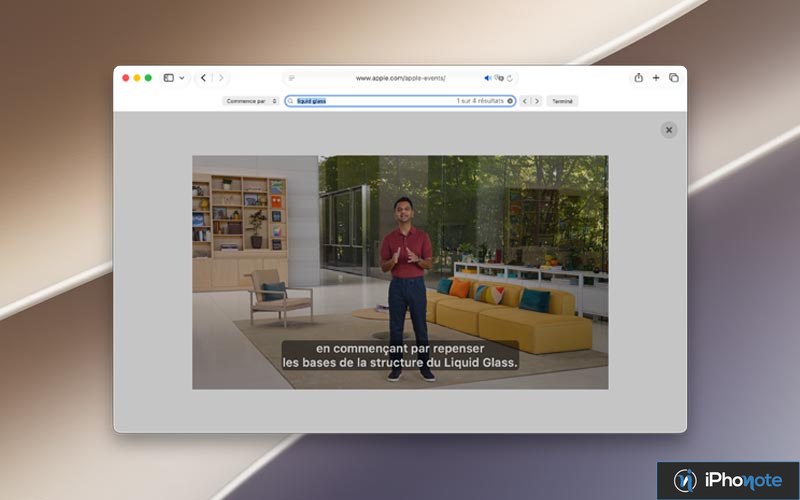800x500 pixels.
Task: Click the subtitle line ending 'Liquid Glass.'
Action: (x=400, y=363)
